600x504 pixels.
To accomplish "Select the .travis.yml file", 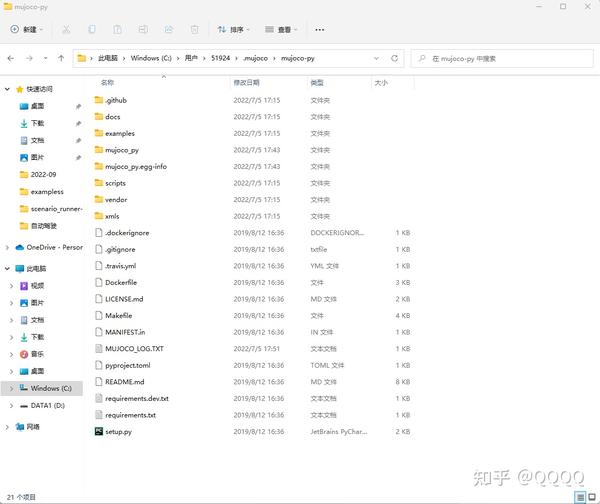I will [121, 266].
